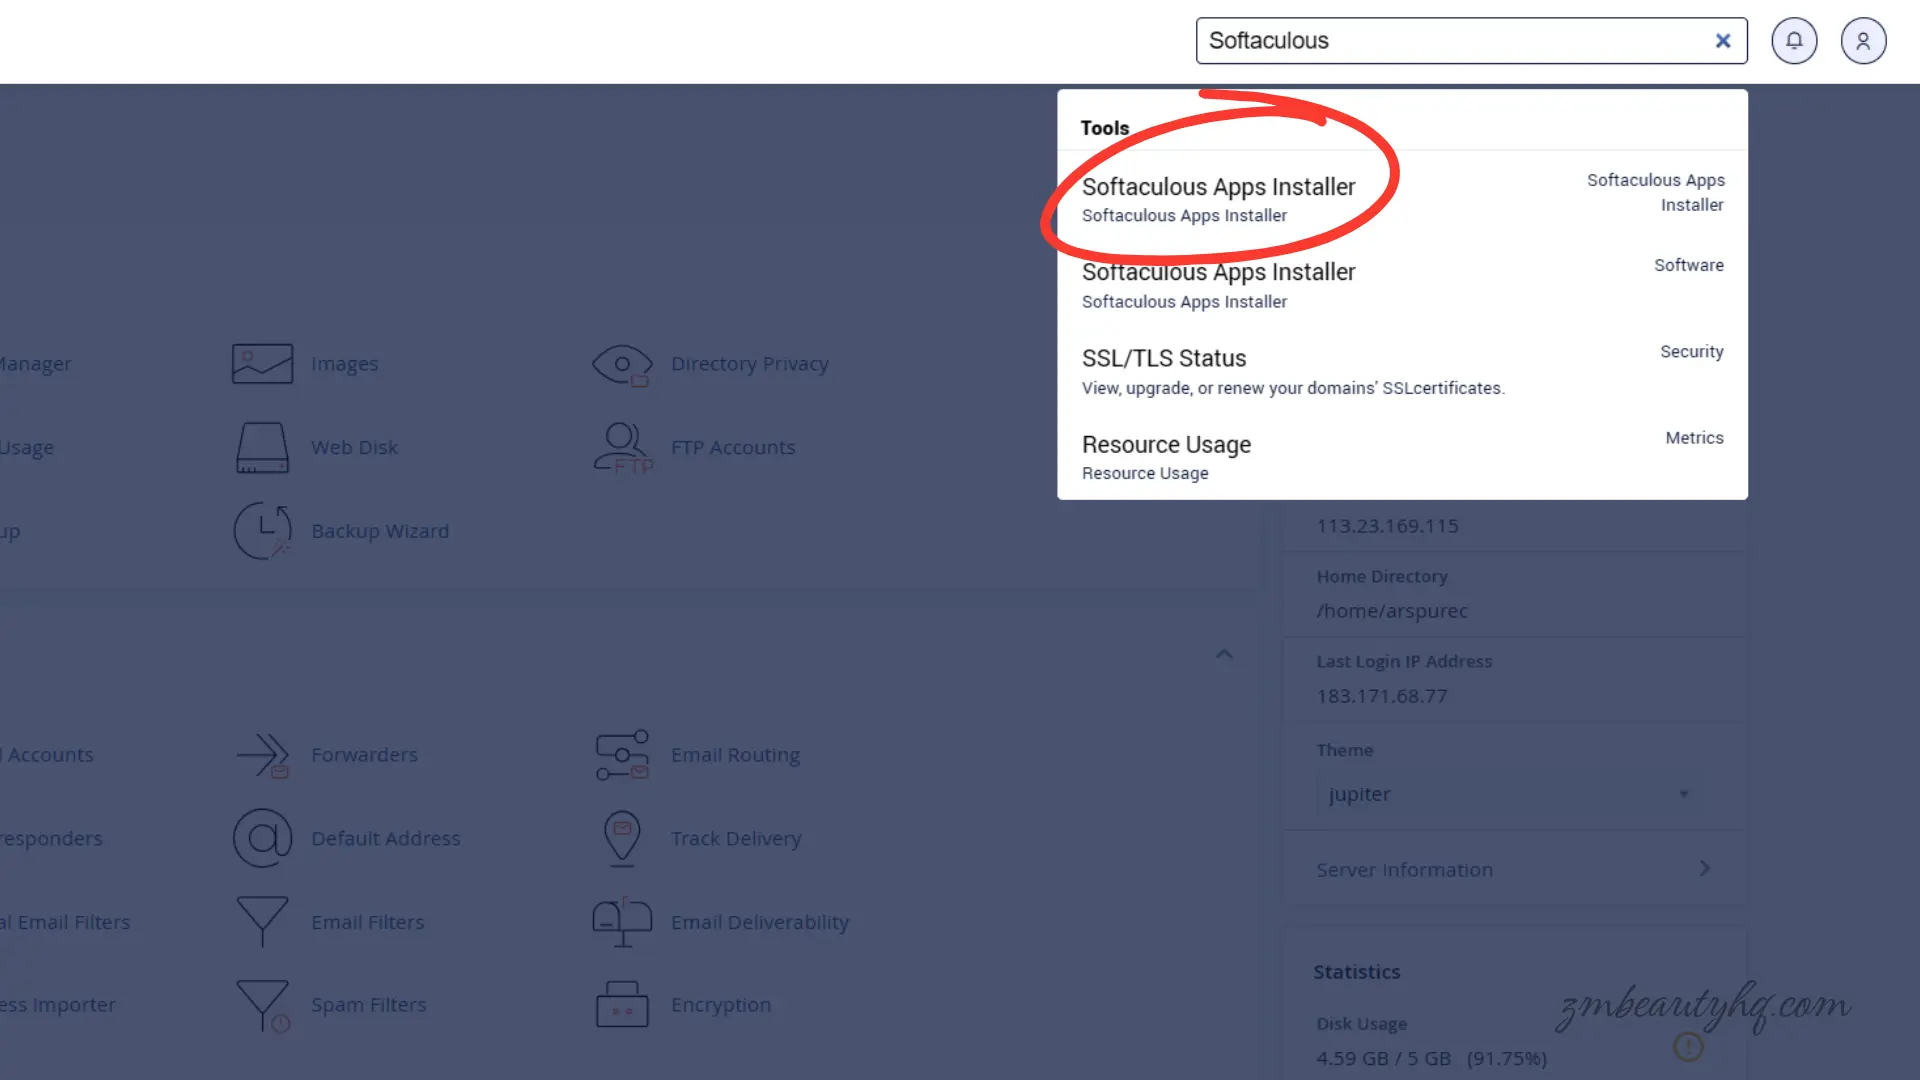Expand Server Information arrow
Viewport: 1920px width, 1080px height.
point(1705,868)
